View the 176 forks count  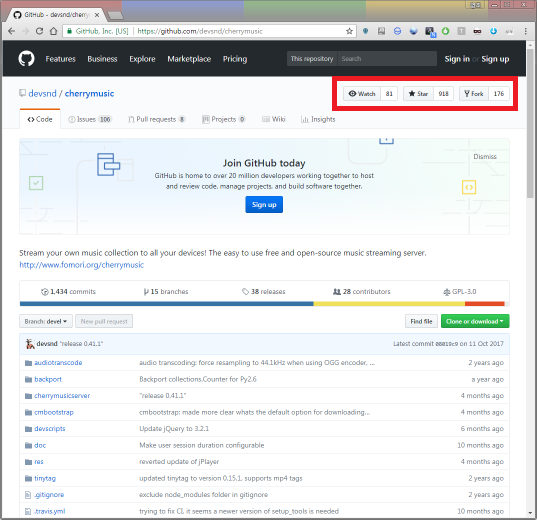pos(499,94)
